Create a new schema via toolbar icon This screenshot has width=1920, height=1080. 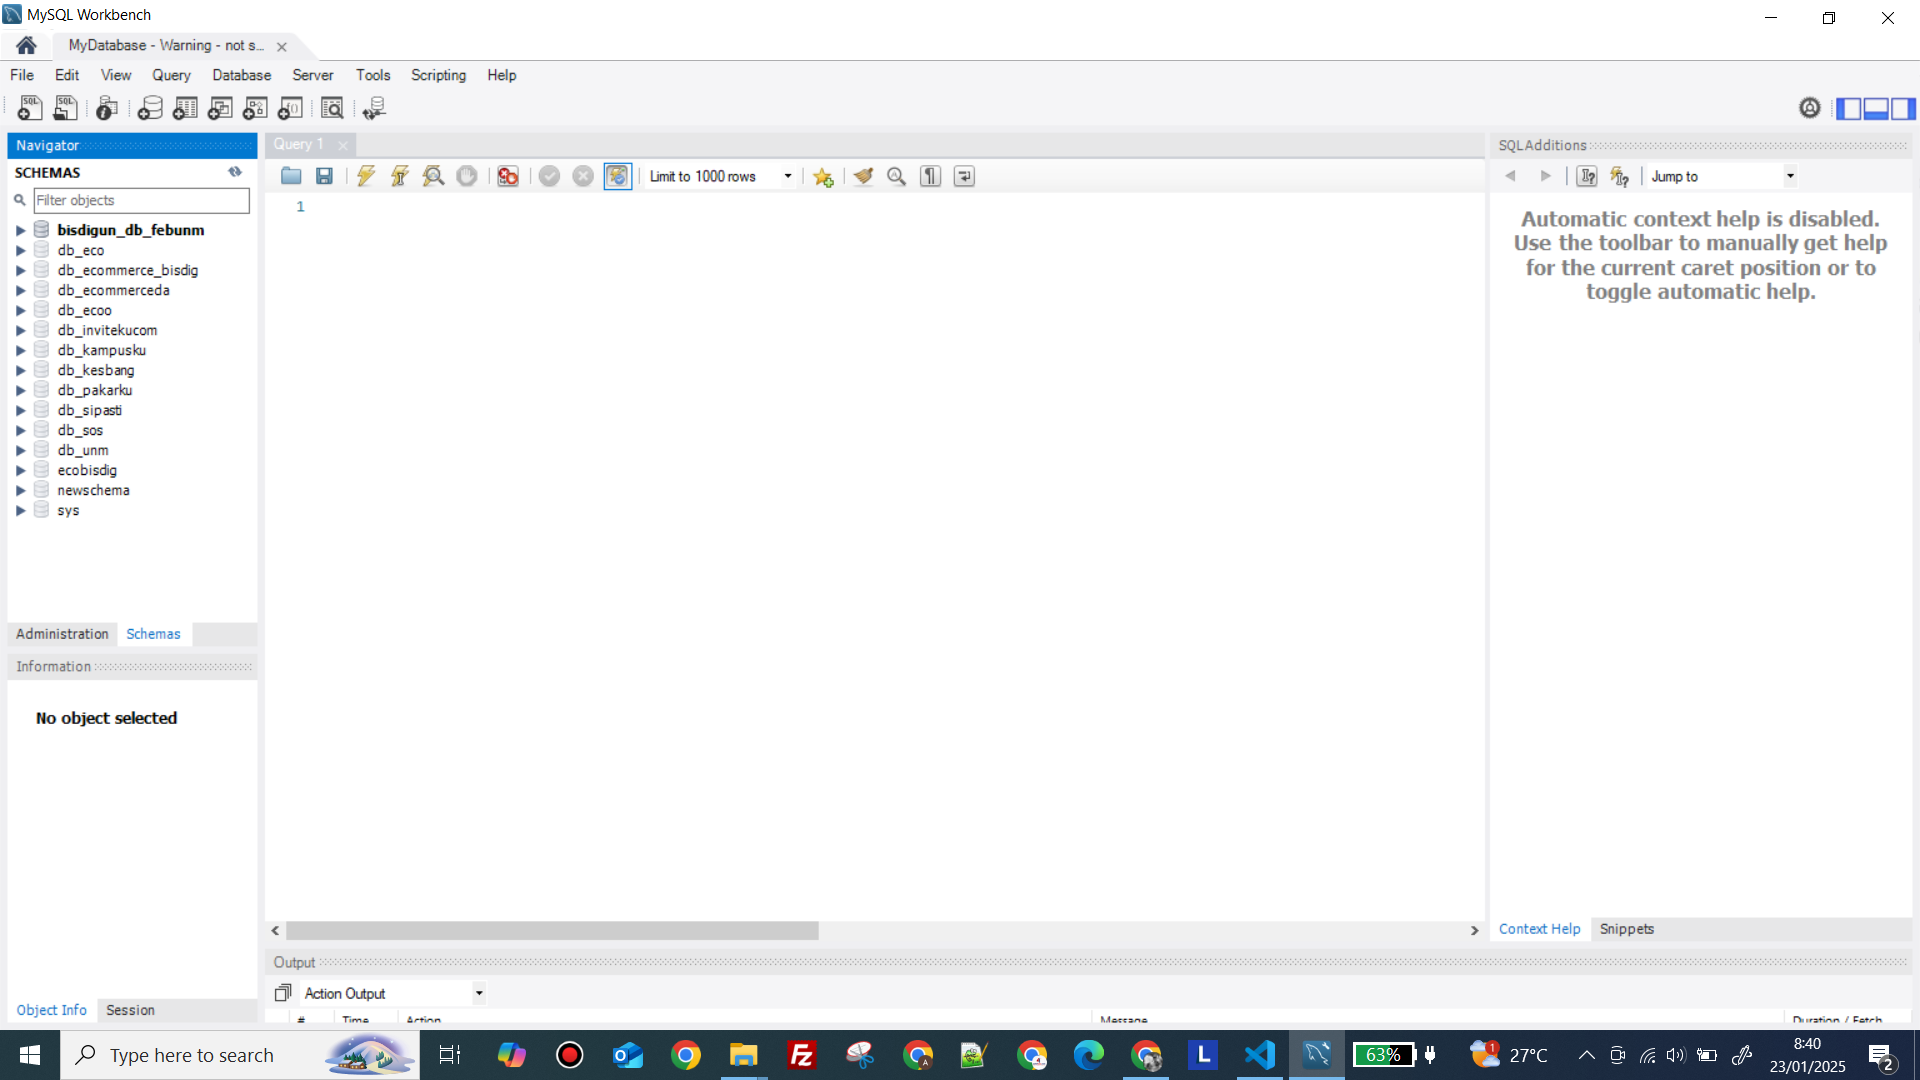pyautogui.click(x=150, y=108)
